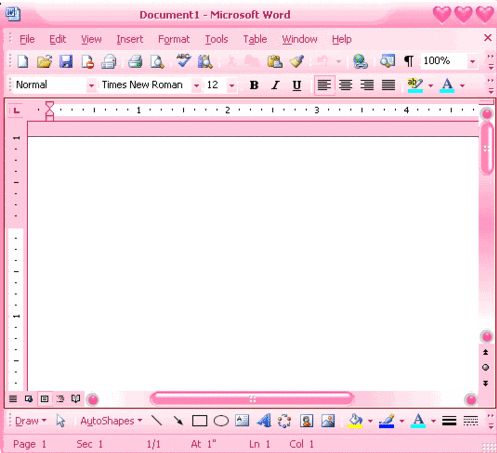Choose Dash Style on the drawing toolbar
The image size is (497, 453).
tap(471, 421)
